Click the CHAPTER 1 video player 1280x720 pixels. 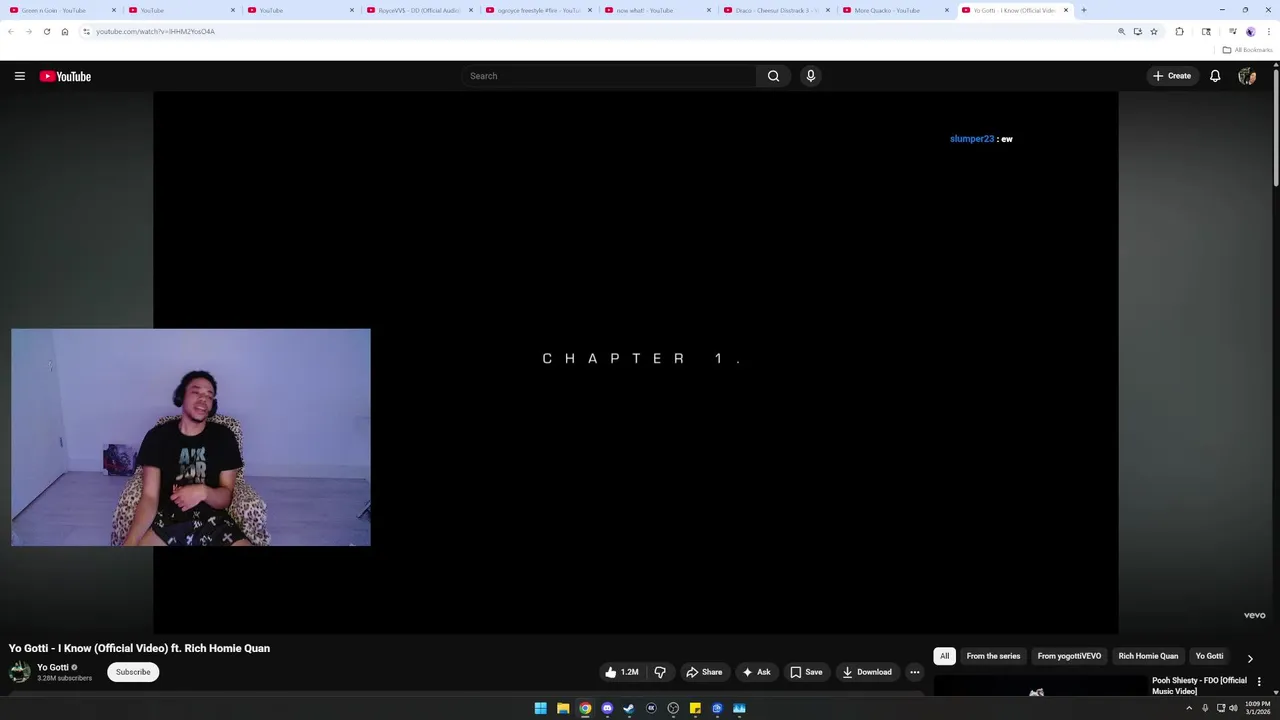(635, 362)
